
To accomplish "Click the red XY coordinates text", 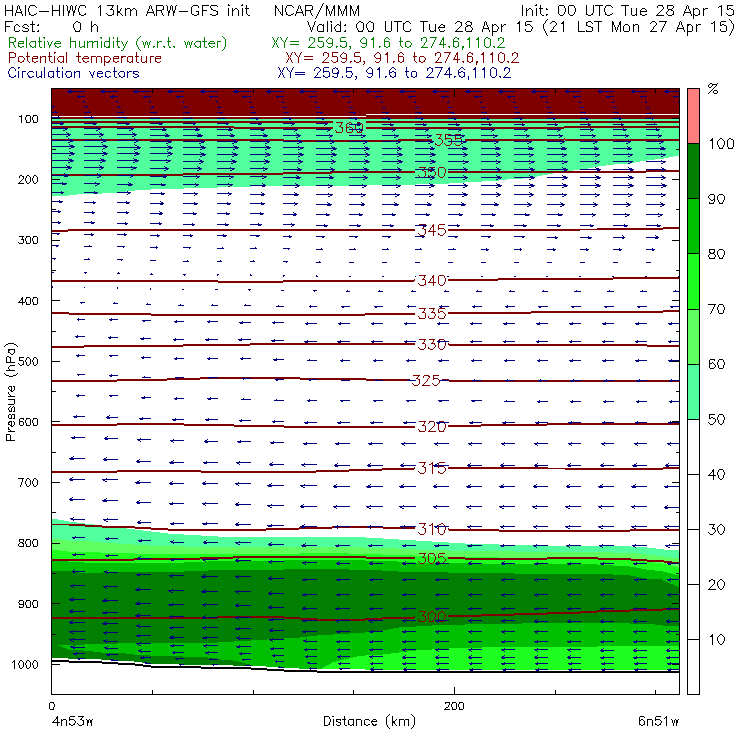I will (402, 58).
